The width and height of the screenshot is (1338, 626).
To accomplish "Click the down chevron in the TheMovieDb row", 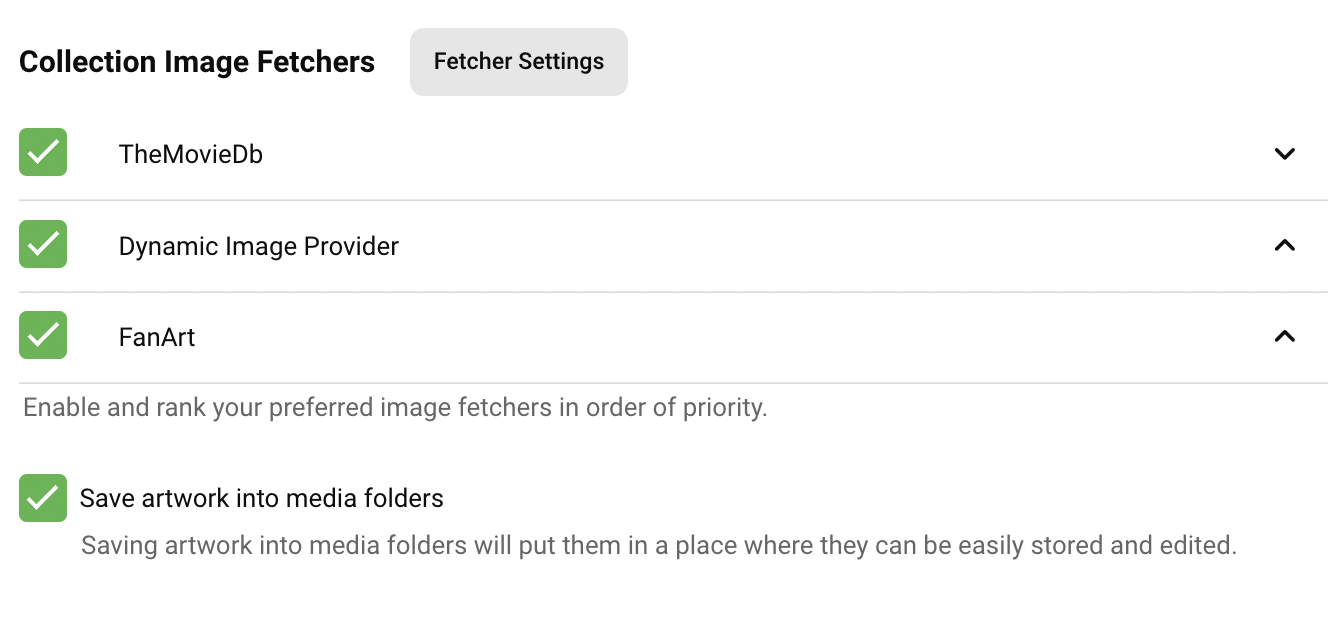I will click(1285, 154).
